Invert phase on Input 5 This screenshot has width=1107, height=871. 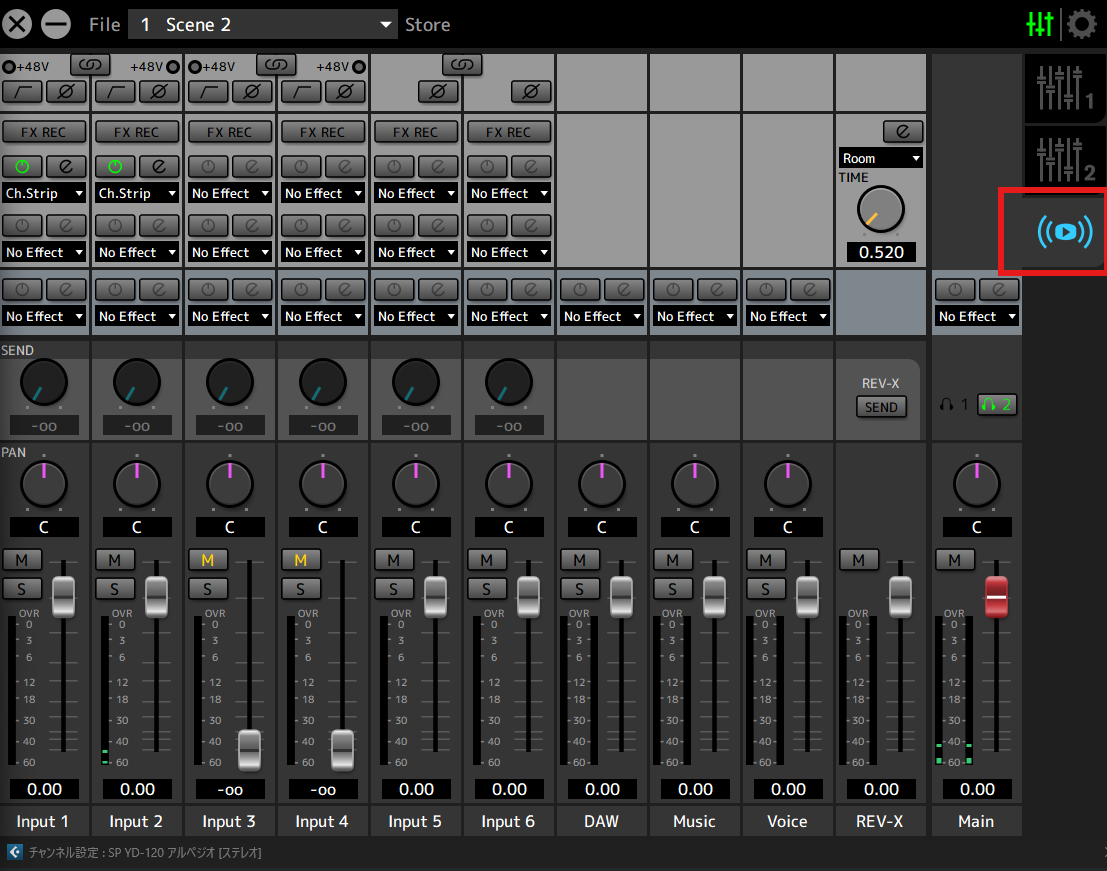(x=438, y=91)
